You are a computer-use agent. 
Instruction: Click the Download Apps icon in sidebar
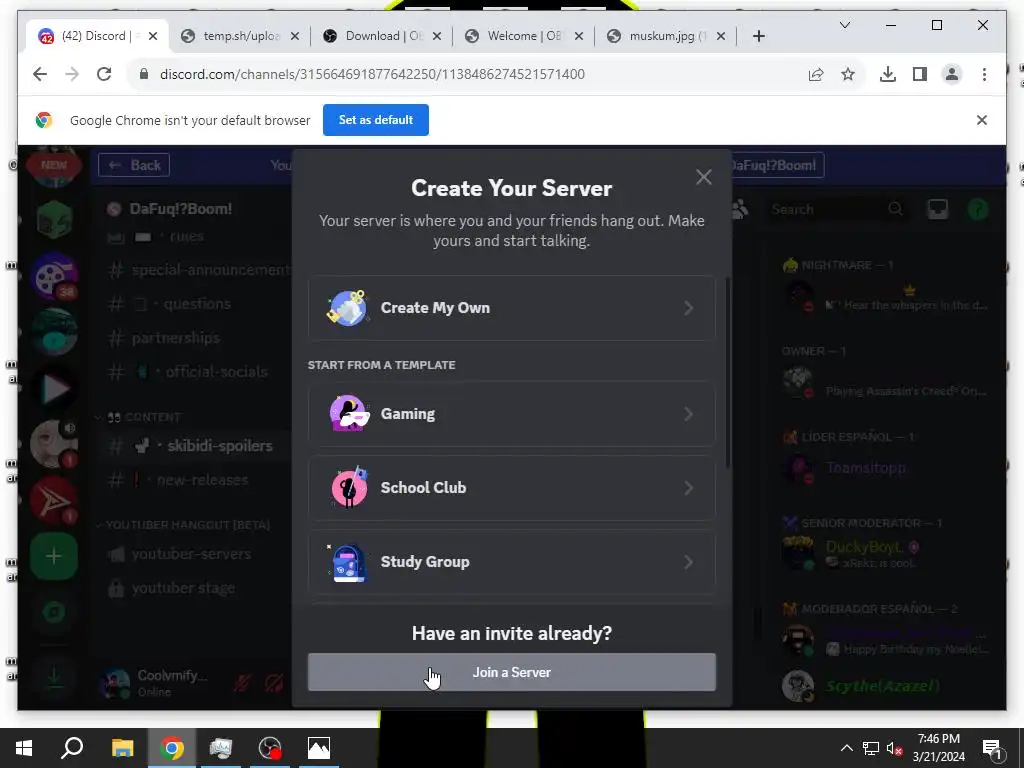[x=54, y=676]
